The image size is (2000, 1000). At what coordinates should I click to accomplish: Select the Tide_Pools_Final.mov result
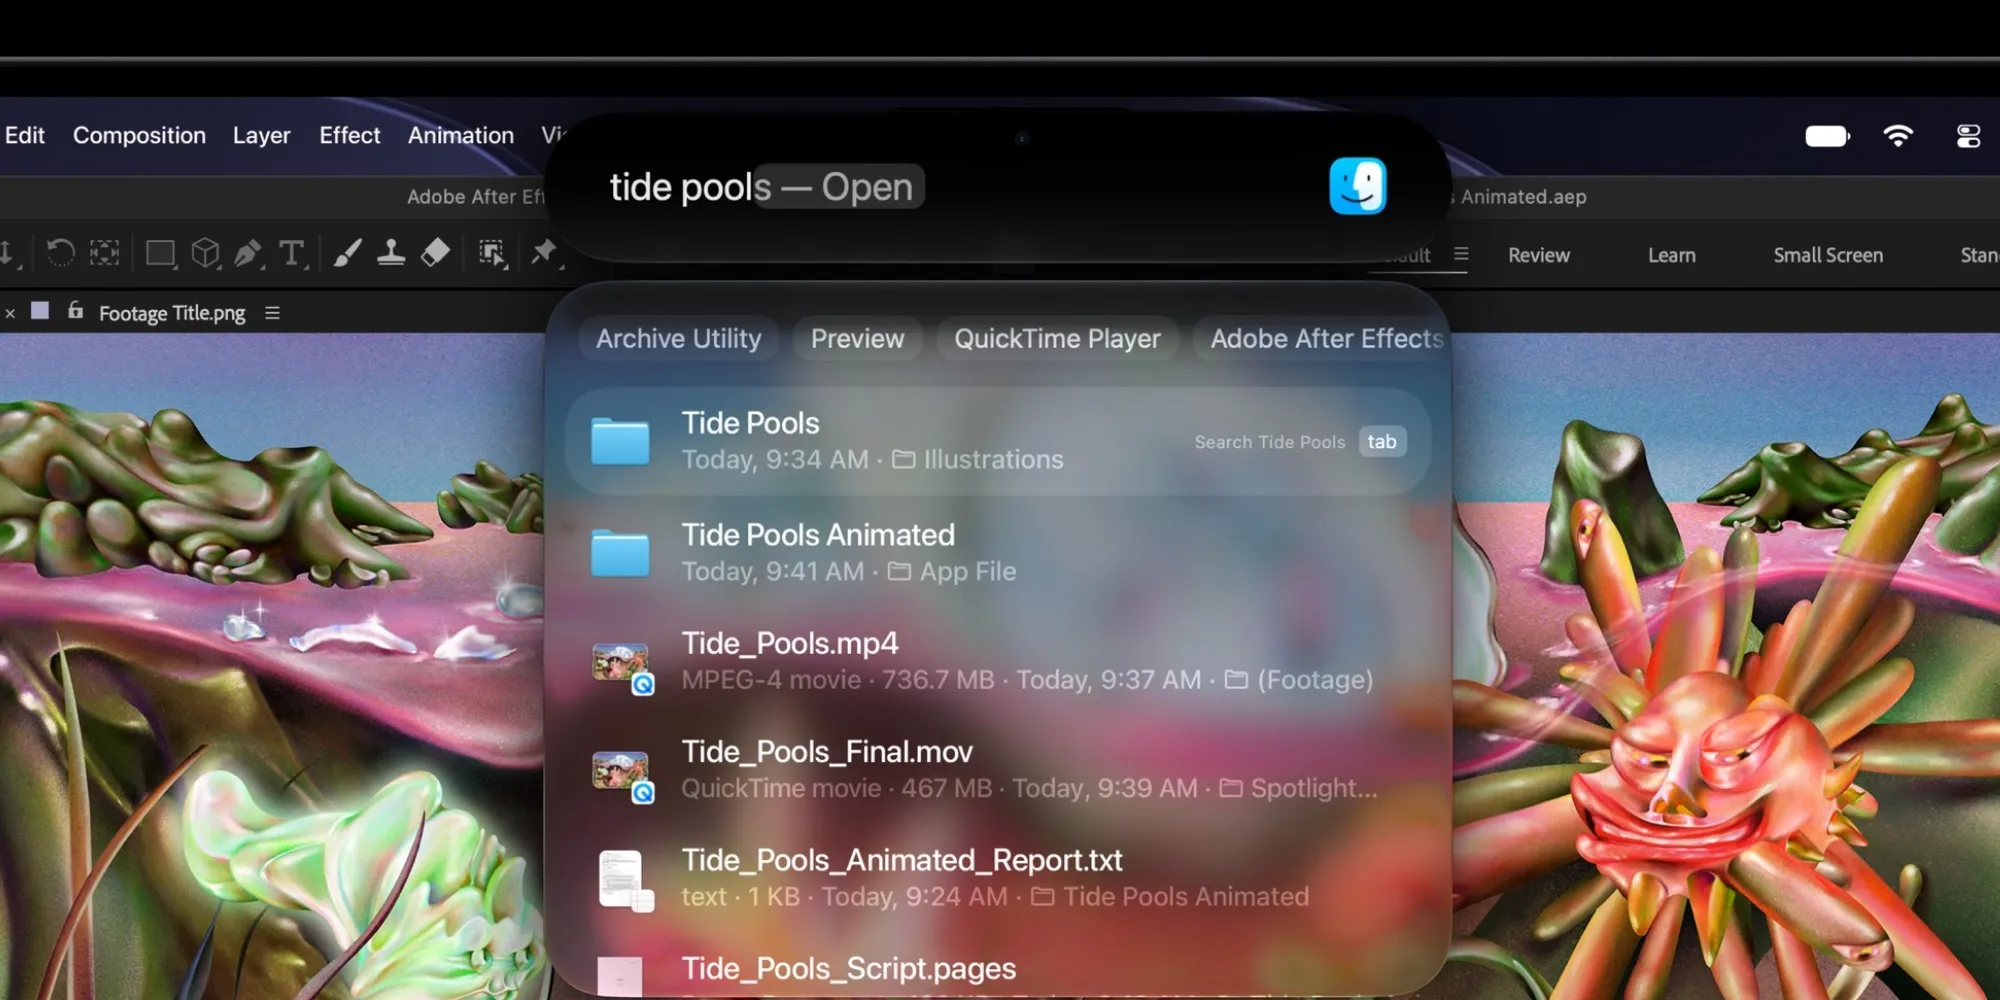pyautogui.click(x=998, y=769)
